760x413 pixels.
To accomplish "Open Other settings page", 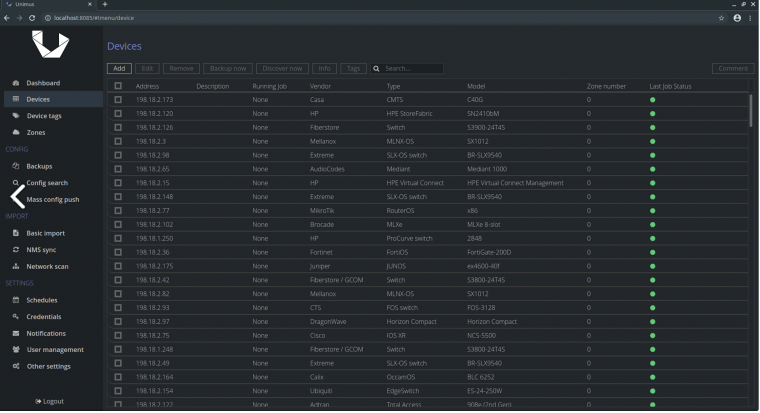I will click(48, 366).
